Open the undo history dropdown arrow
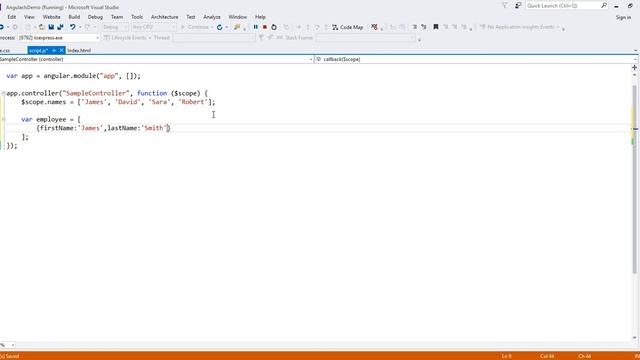 (x=80, y=27)
